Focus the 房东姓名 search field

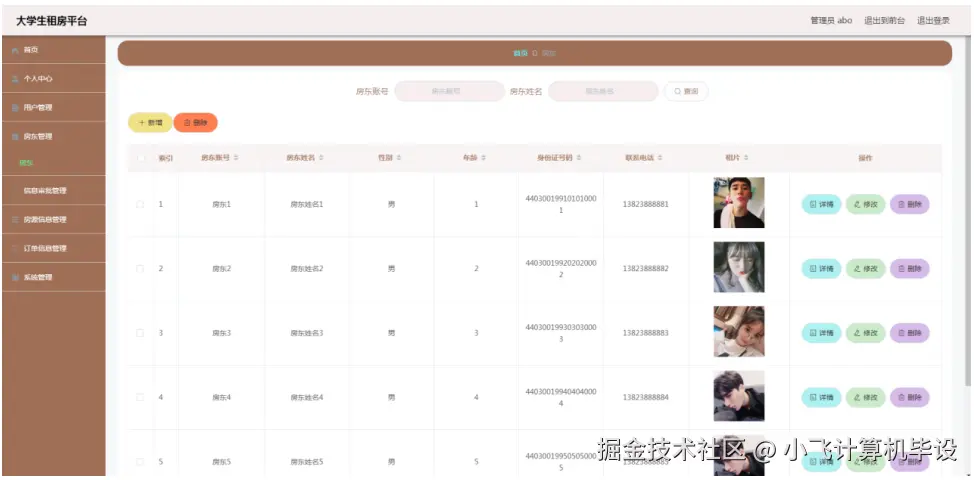603,91
